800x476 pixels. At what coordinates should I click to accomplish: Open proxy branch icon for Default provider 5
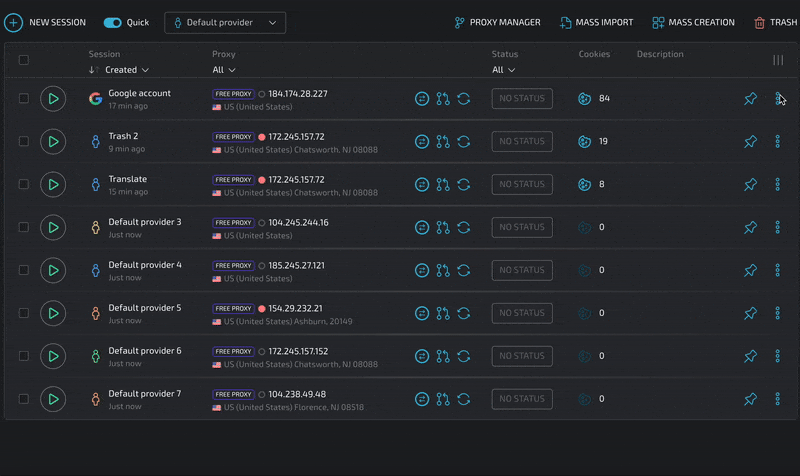point(443,313)
